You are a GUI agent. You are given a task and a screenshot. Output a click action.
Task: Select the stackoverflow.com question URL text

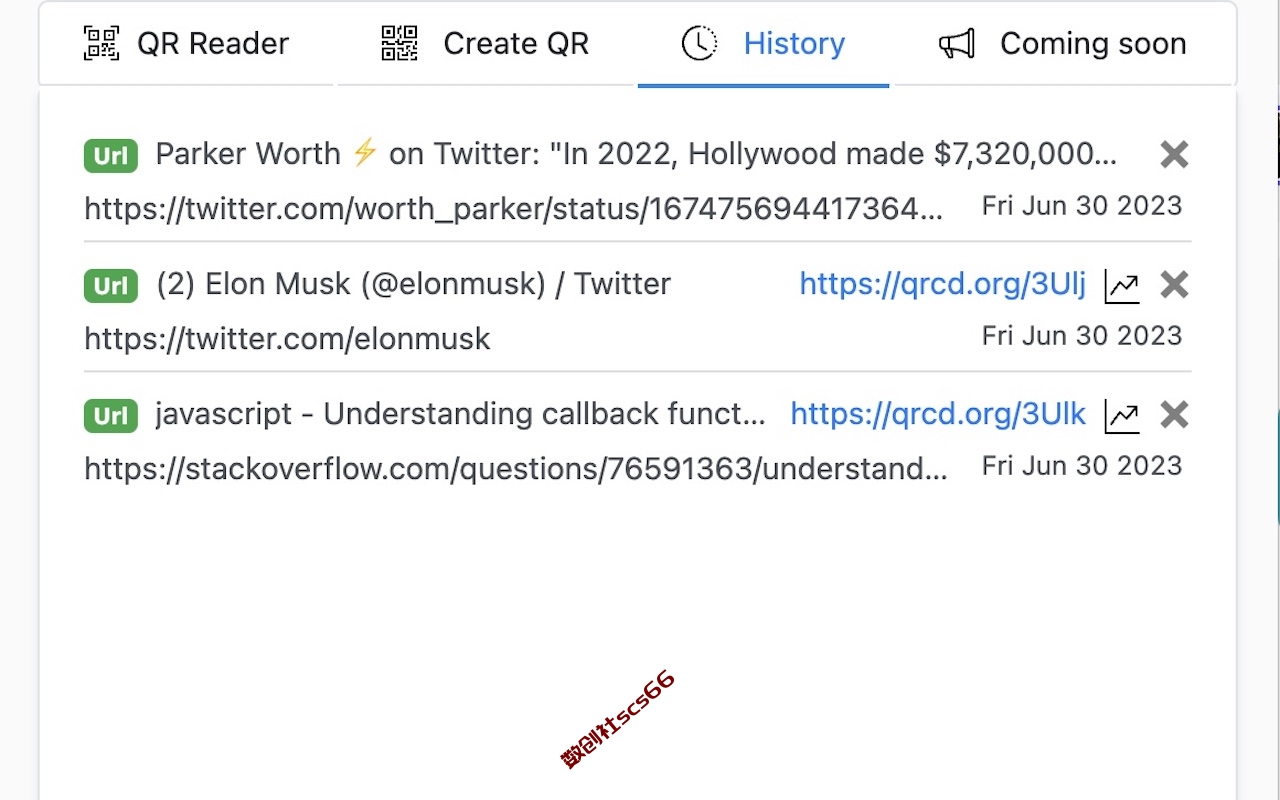pos(516,469)
